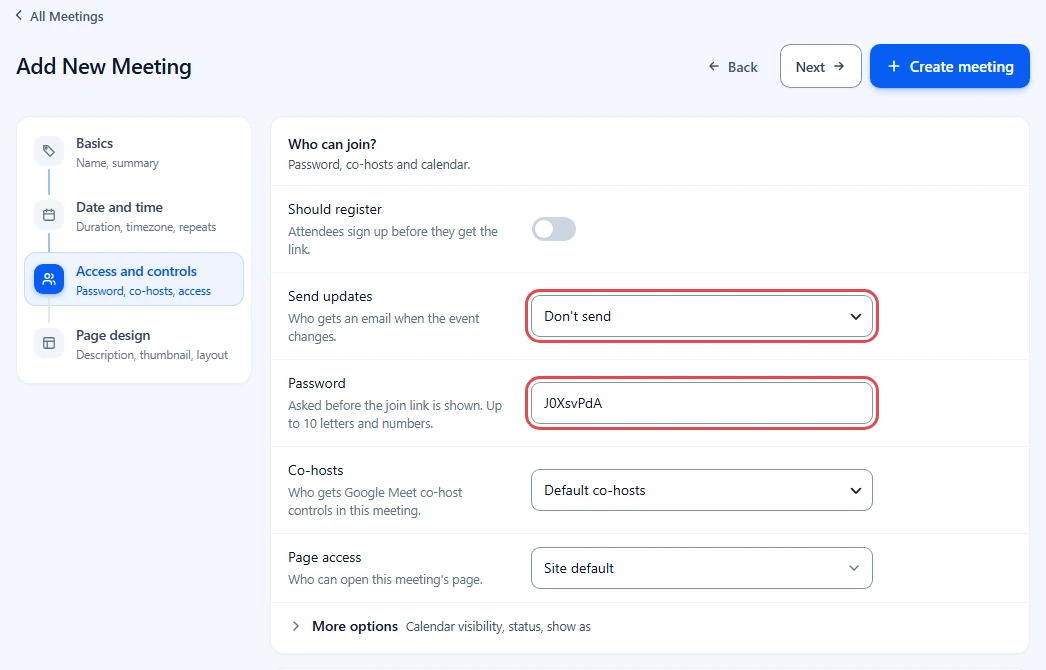The width and height of the screenshot is (1046, 670).
Task: Click the back chevron beside All Meetings
Action: click(x=19, y=15)
